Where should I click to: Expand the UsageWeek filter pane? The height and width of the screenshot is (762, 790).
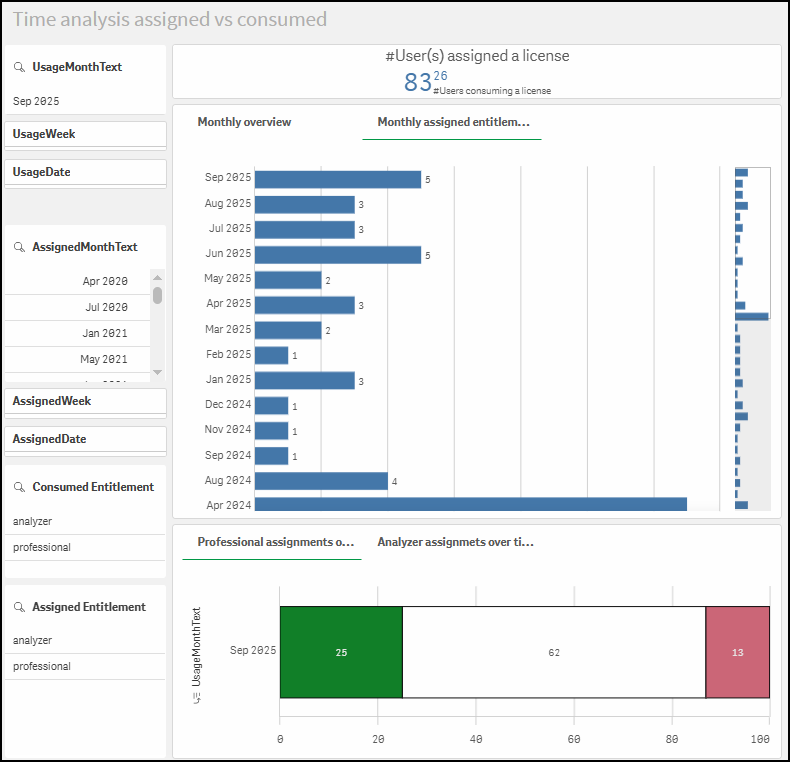pos(85,134)
